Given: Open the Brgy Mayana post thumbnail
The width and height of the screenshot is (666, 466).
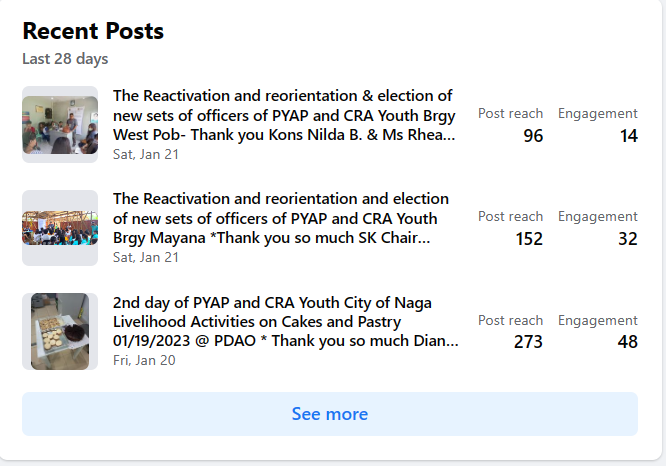Looking at the screenshot, I should pos(60,228).
